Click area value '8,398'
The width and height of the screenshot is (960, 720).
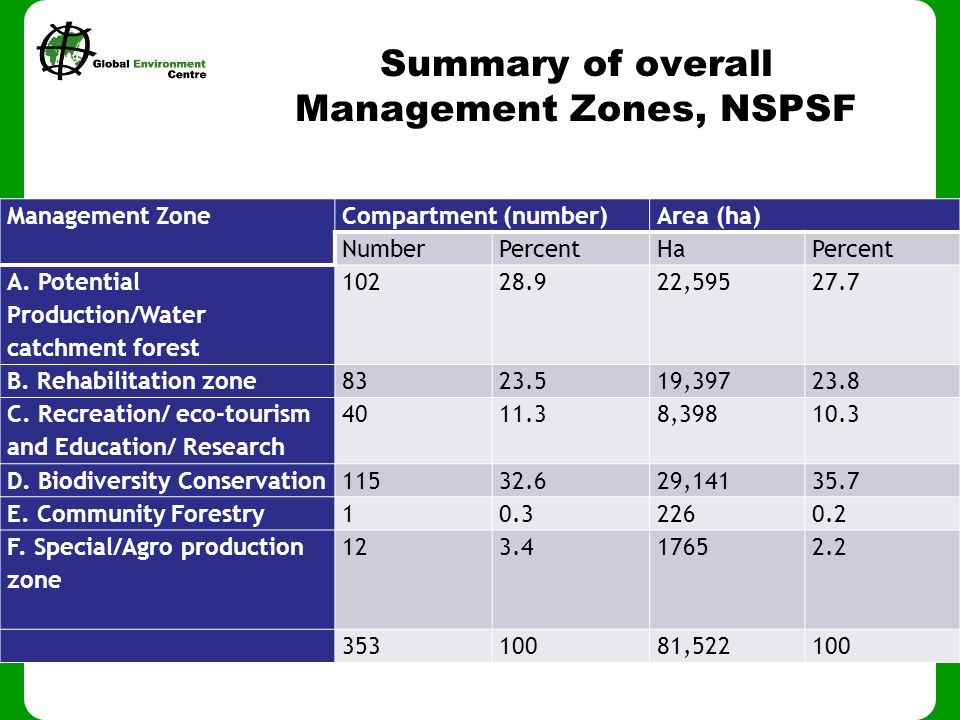click(x=687, y=414)
